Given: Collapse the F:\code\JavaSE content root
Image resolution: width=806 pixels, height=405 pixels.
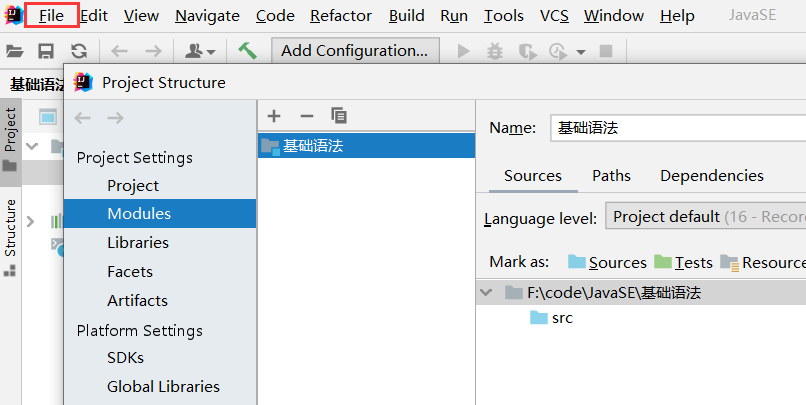Looking at the screenshot, I should tap(487, 293).
